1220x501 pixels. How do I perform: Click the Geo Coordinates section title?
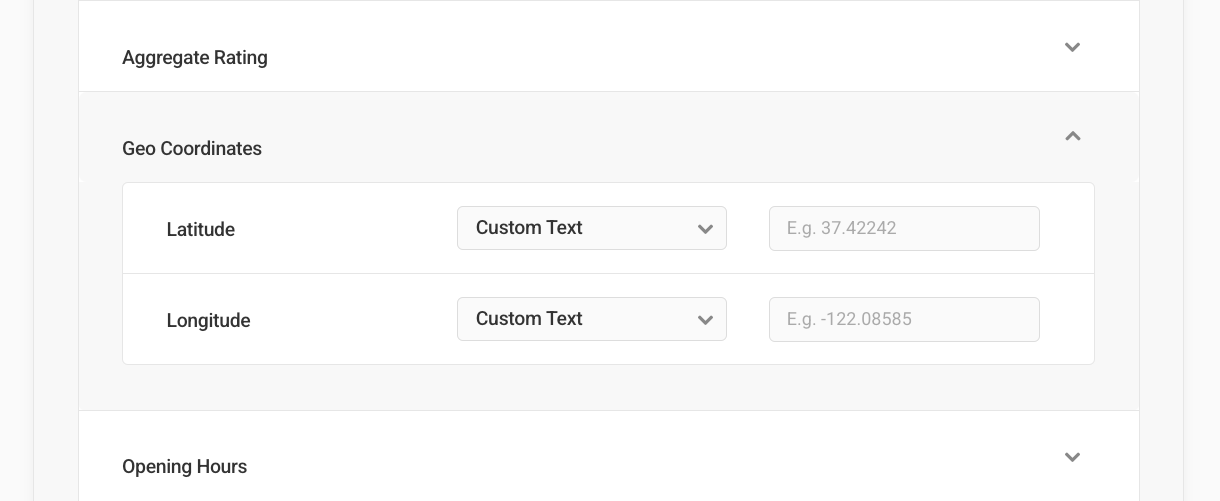[x=192, y=149]
